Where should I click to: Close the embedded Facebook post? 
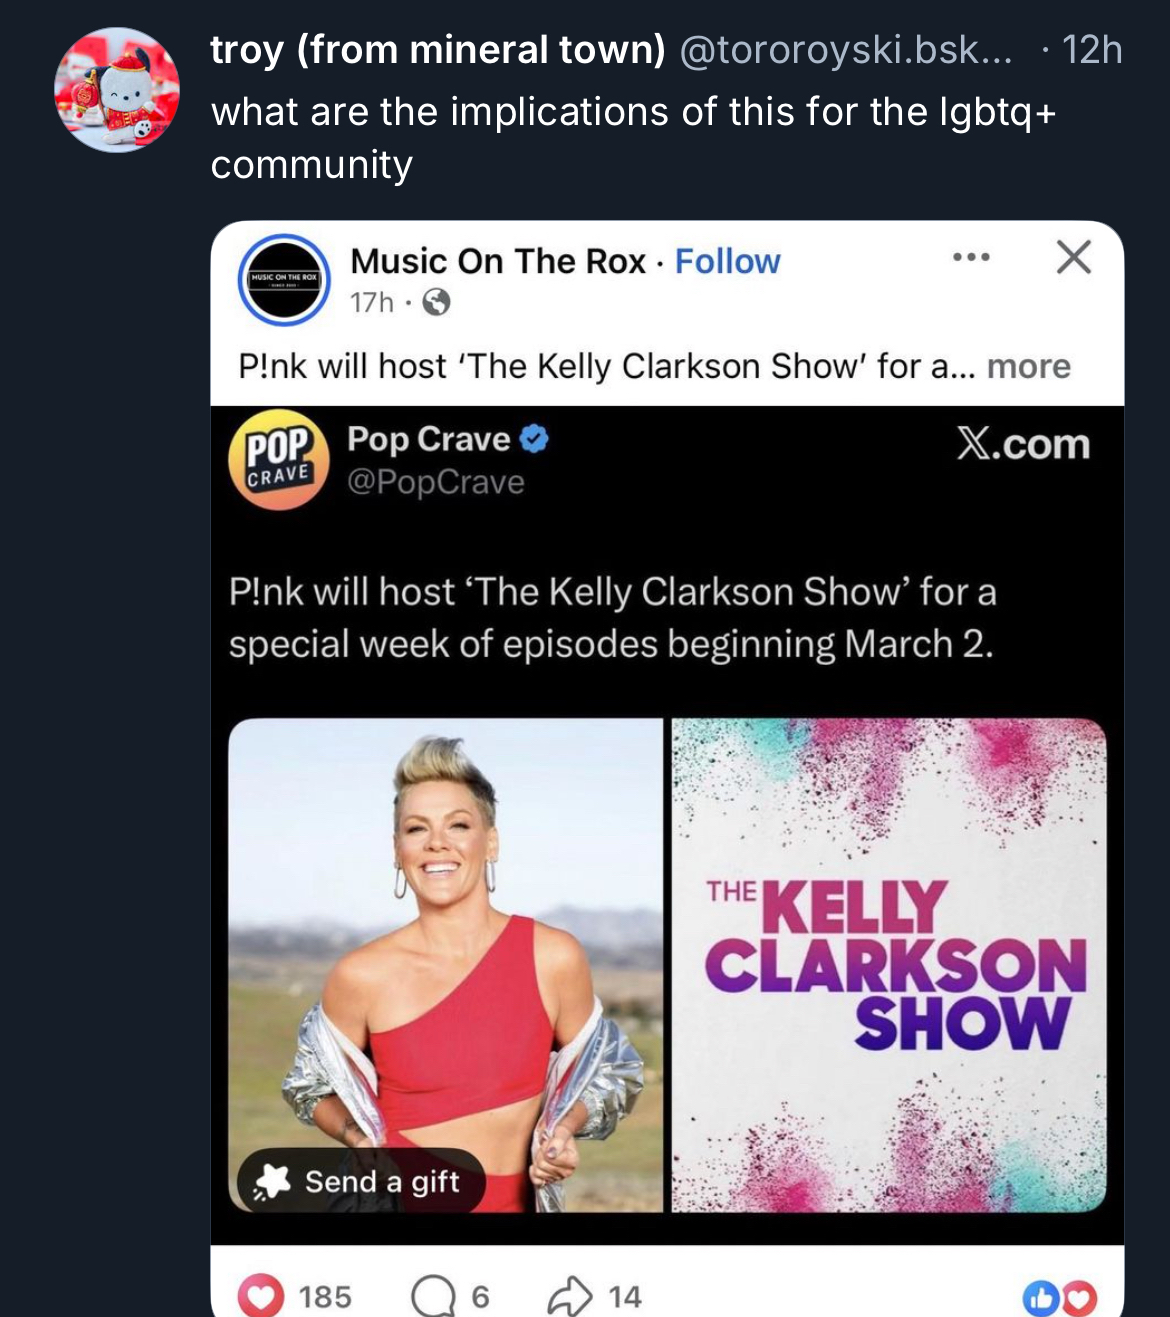[1073, 258]
